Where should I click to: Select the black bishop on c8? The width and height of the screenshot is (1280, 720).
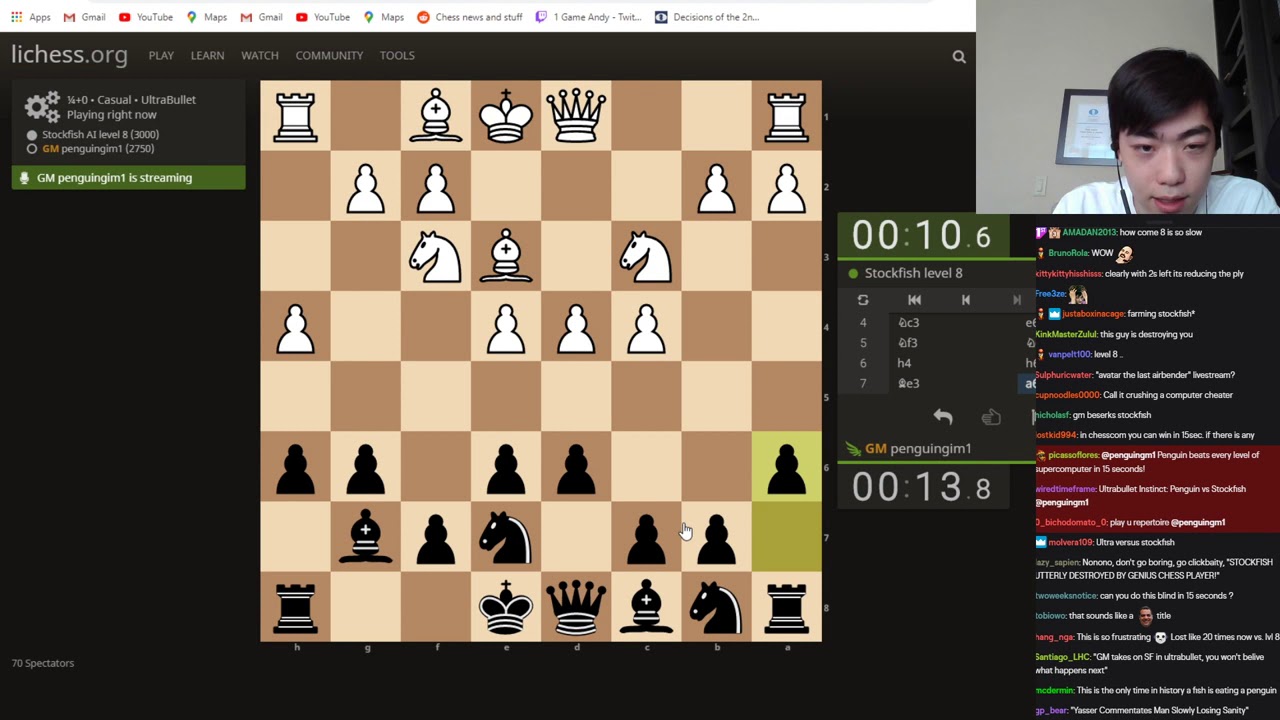(646, 606)
